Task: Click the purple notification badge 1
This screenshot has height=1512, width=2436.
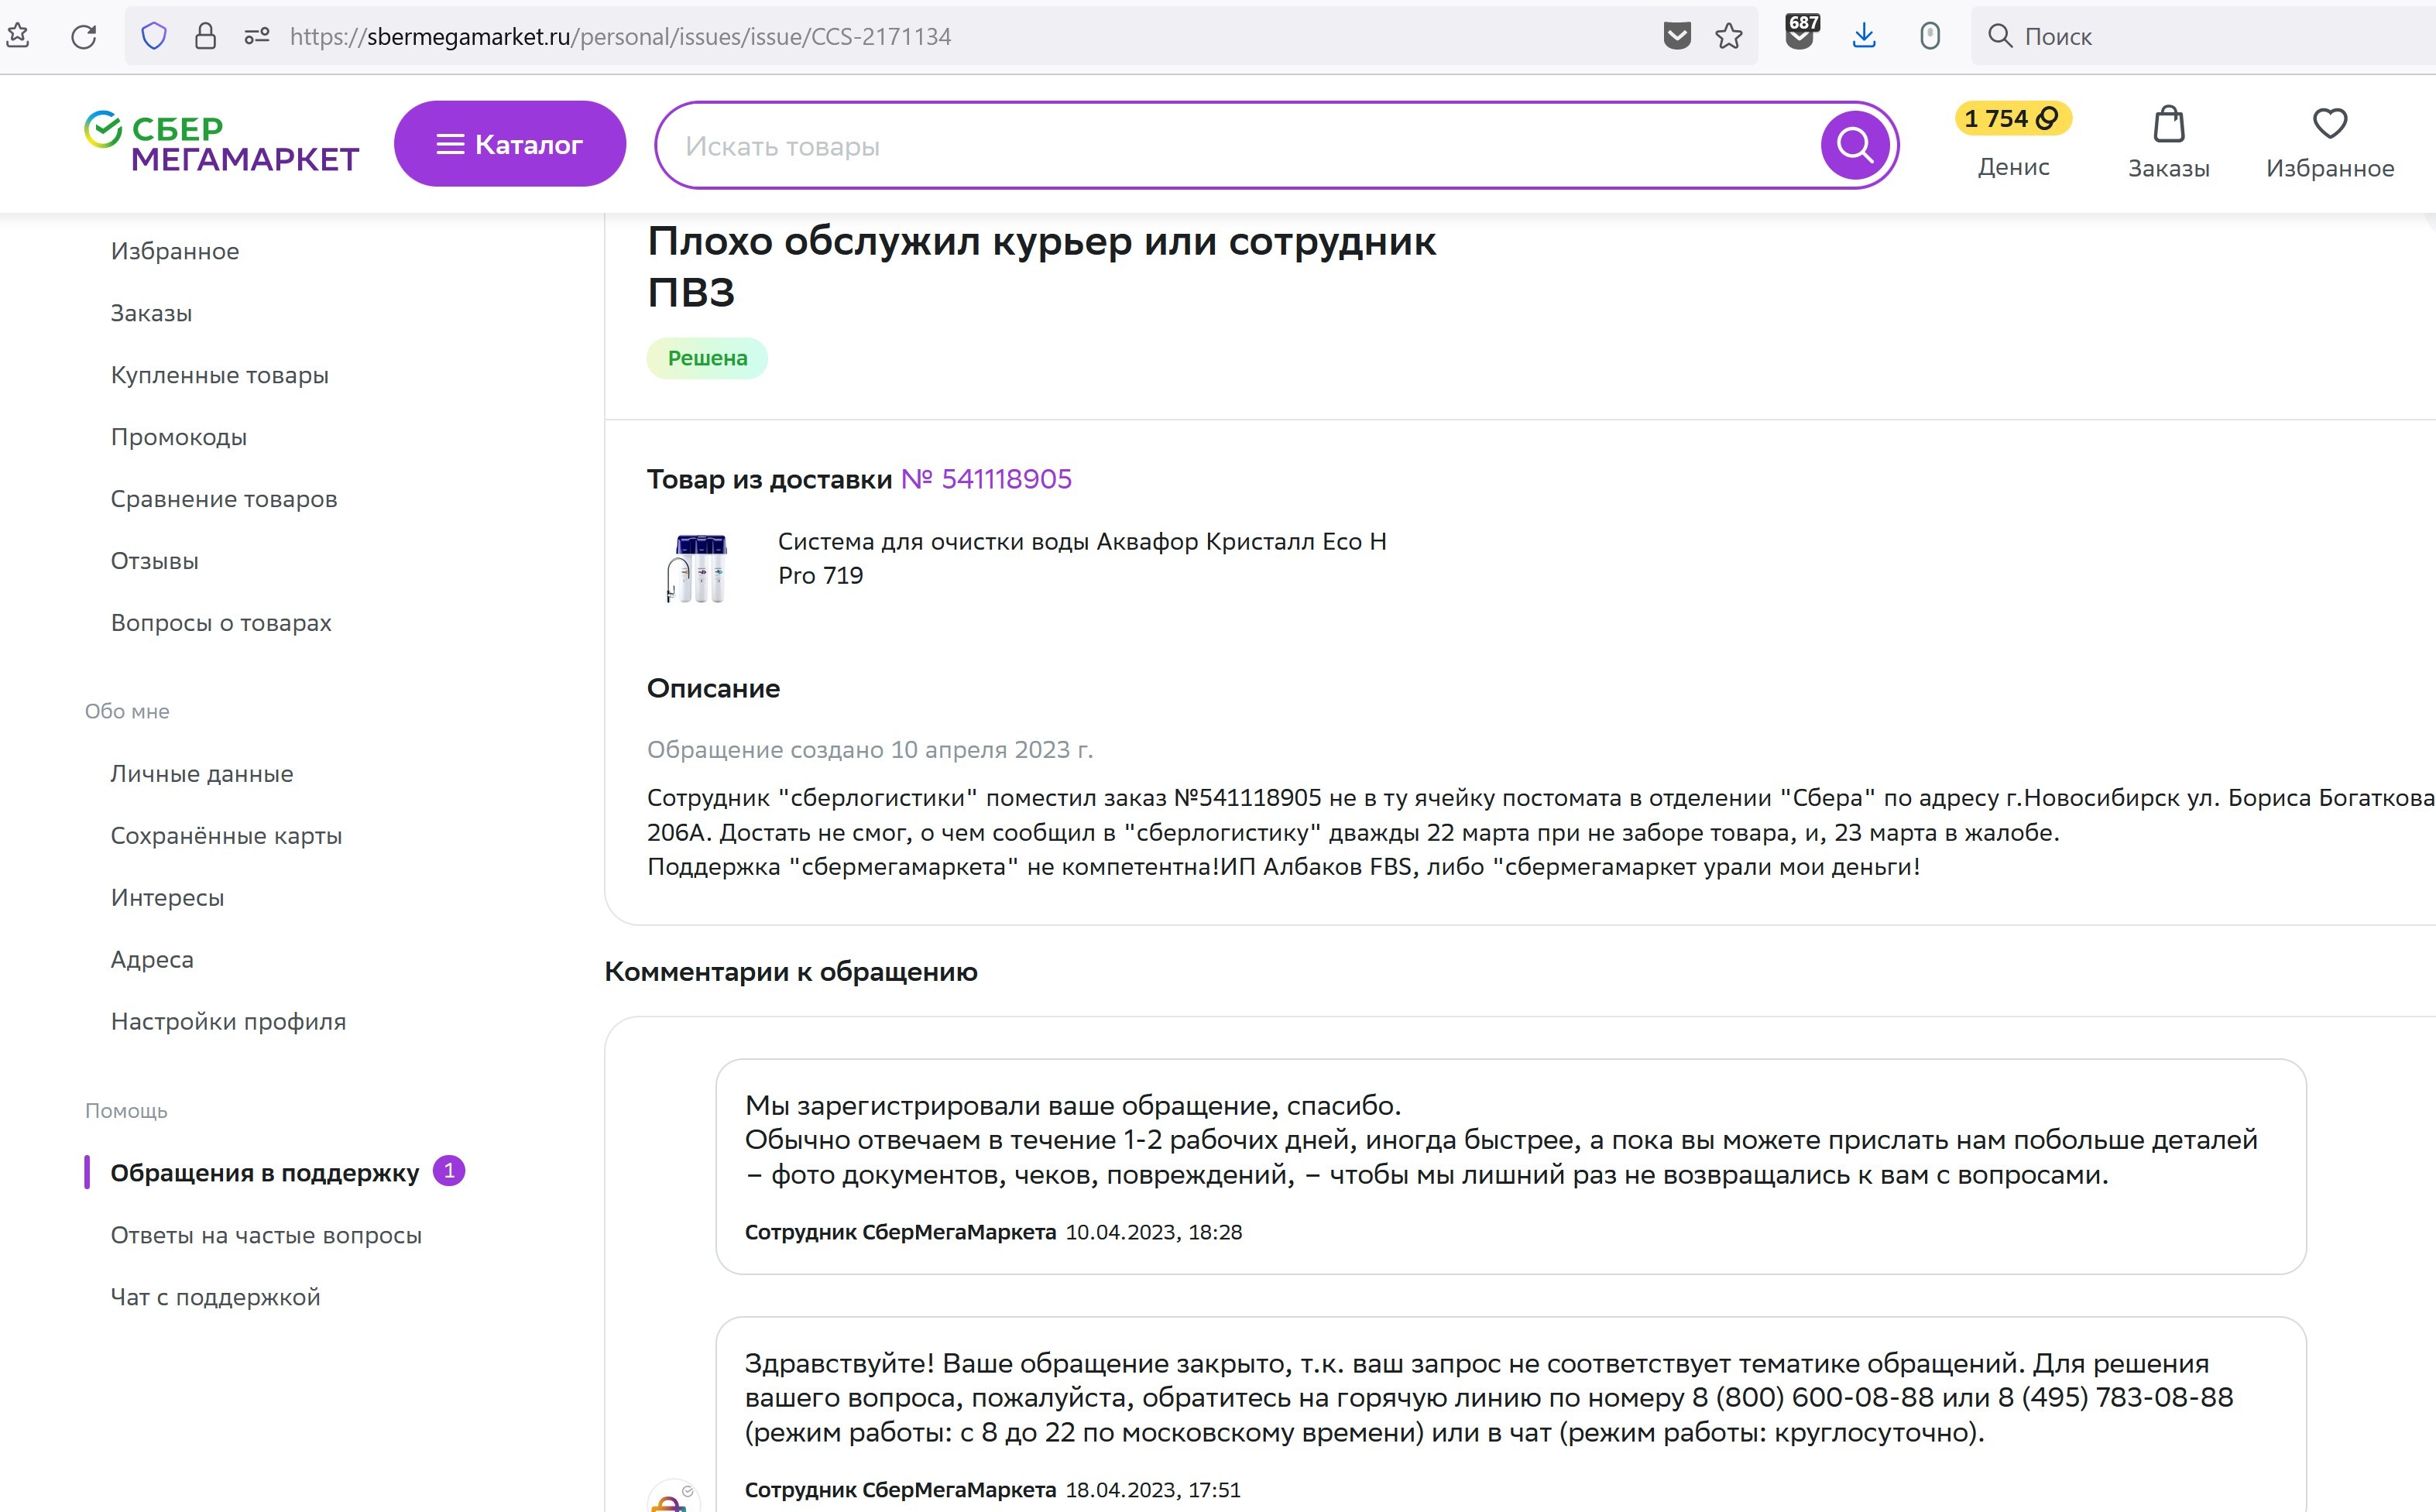Action: [449, 1171]
